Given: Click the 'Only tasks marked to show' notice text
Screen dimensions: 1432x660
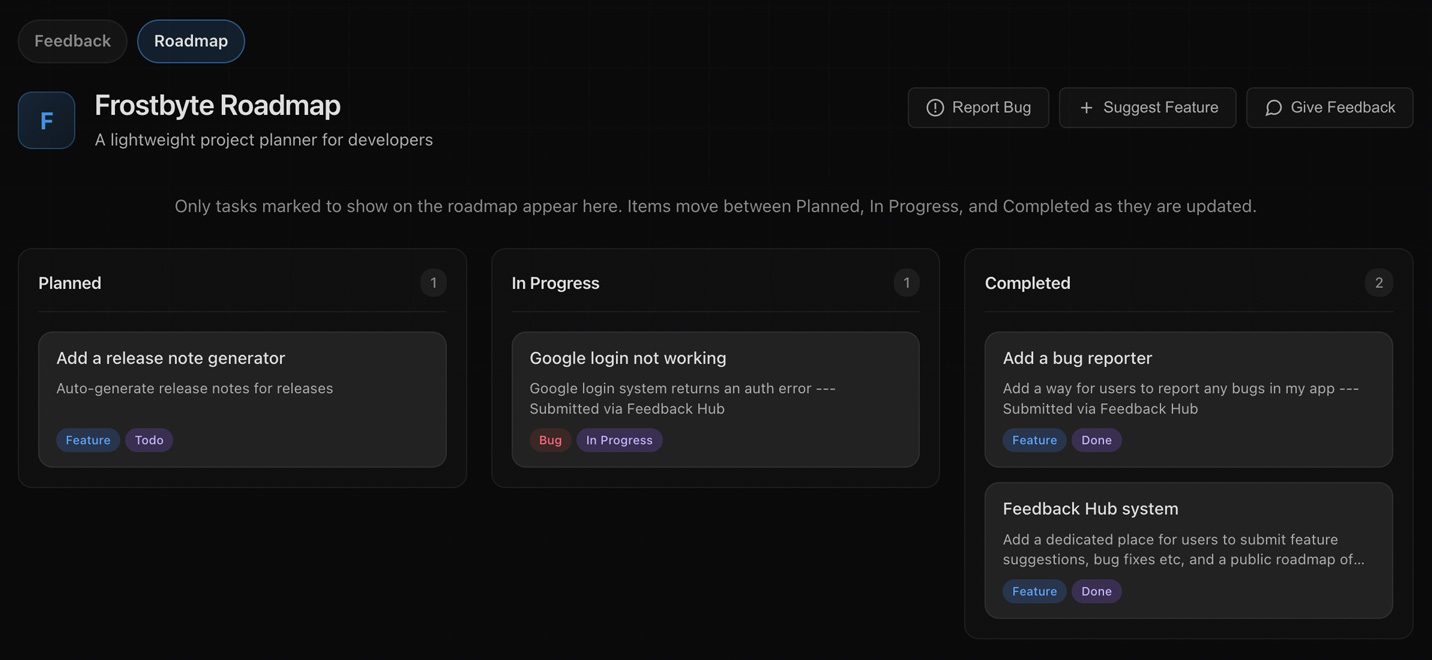Looking at the screenshot, I should point(715,206).
